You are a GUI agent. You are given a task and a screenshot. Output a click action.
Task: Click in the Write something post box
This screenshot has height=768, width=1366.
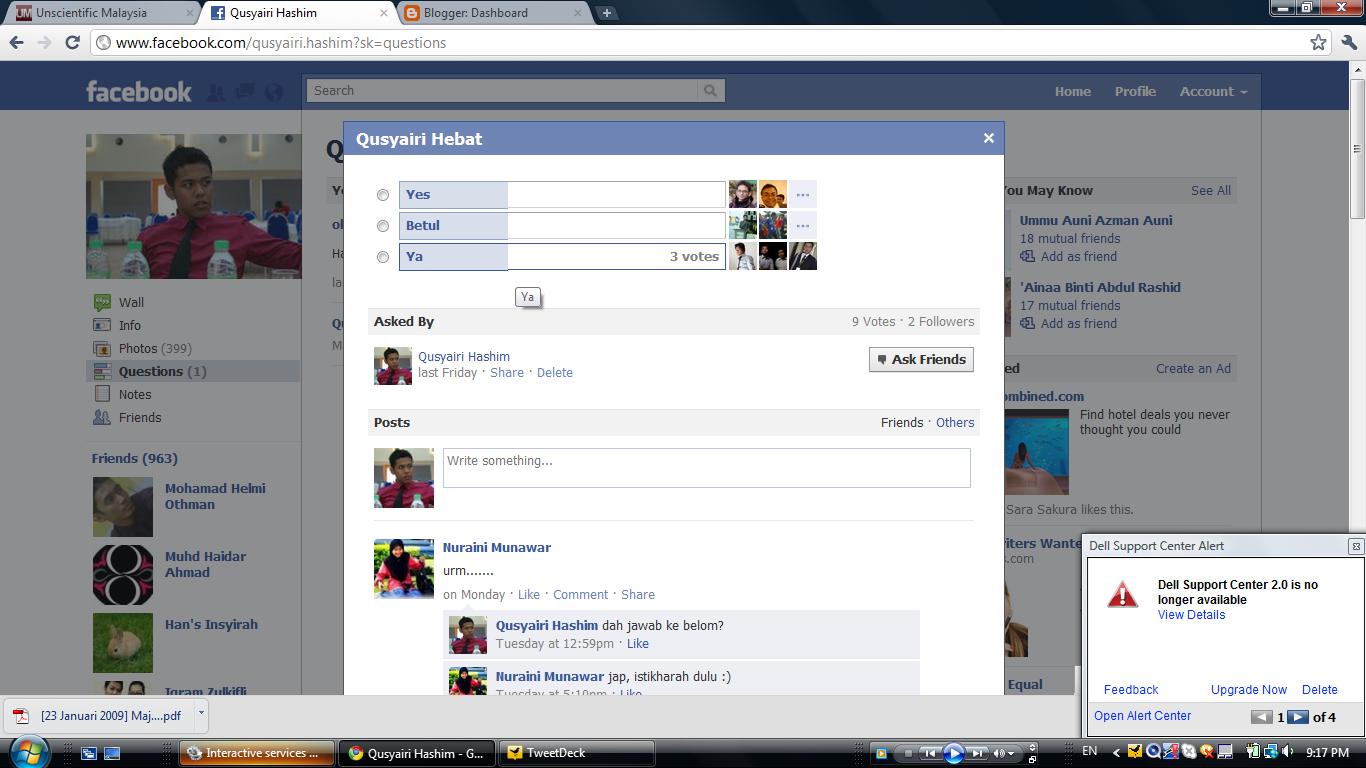(707, 468)
